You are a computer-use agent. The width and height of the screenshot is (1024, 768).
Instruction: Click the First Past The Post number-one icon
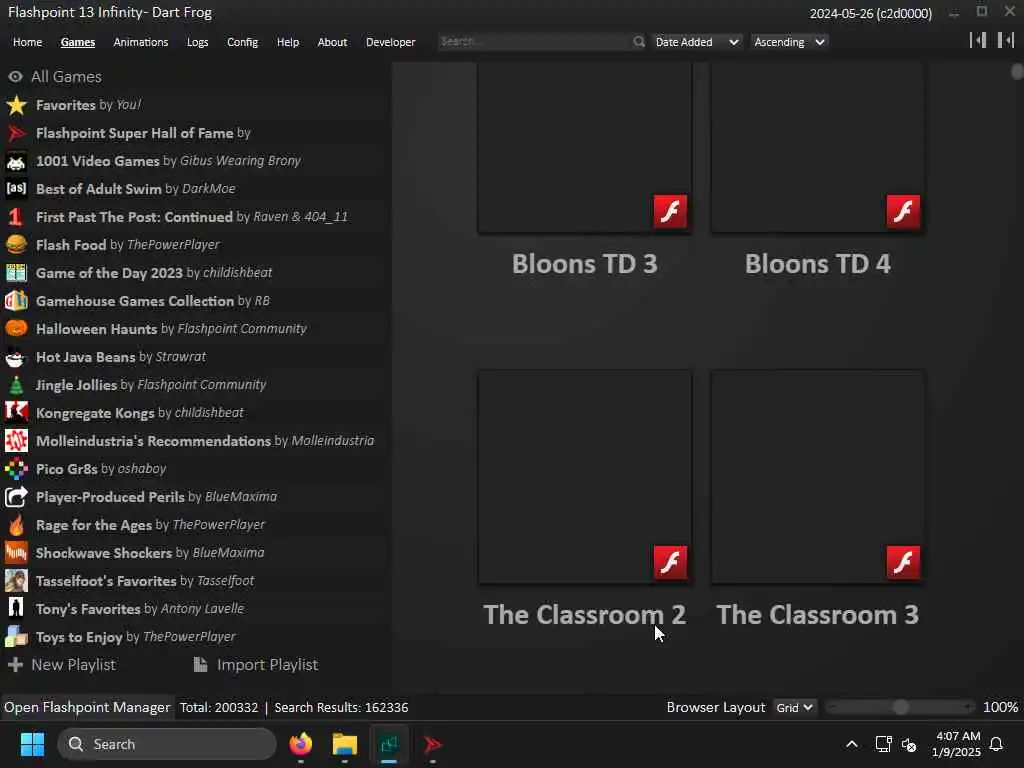coord(16,217)
